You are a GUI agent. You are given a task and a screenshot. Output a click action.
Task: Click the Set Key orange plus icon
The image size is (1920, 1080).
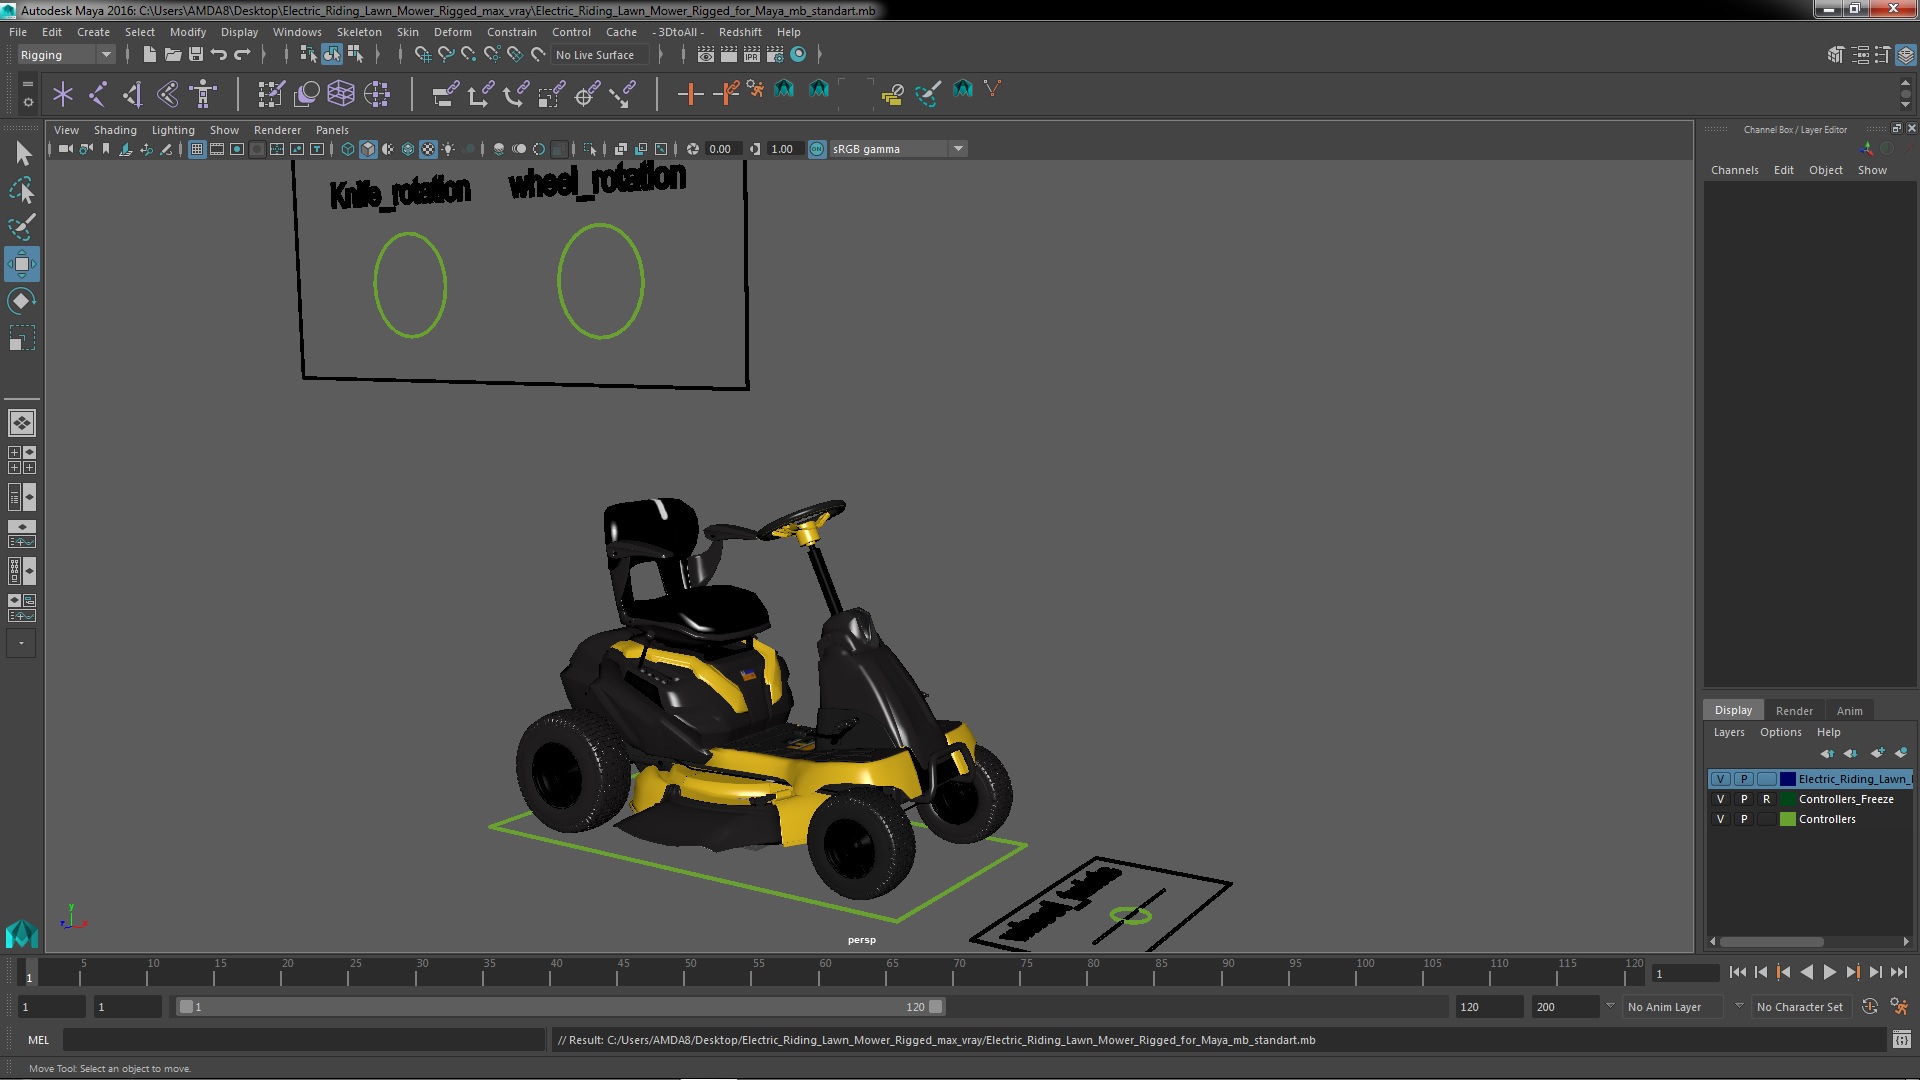tap(690, 94)
